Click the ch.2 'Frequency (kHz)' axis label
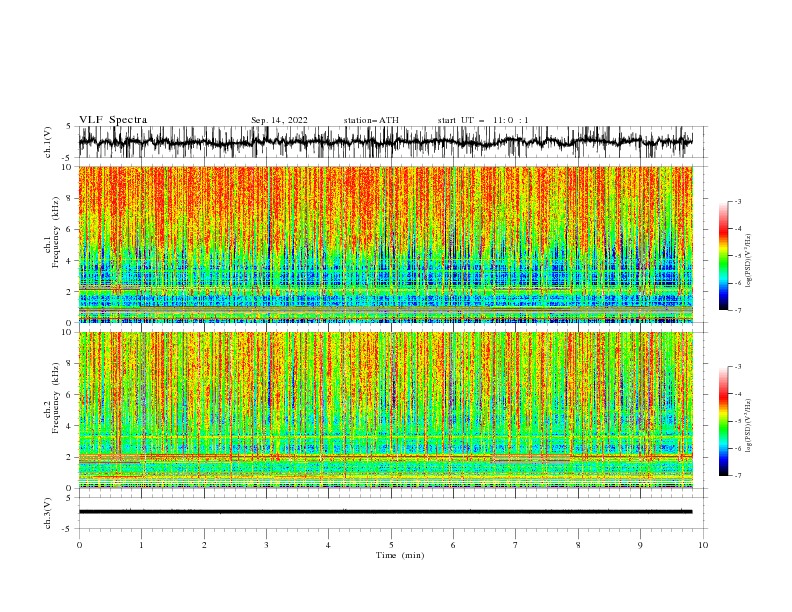Image resolution: width=792 pixels, height=612 pixels. coord(56,398)
